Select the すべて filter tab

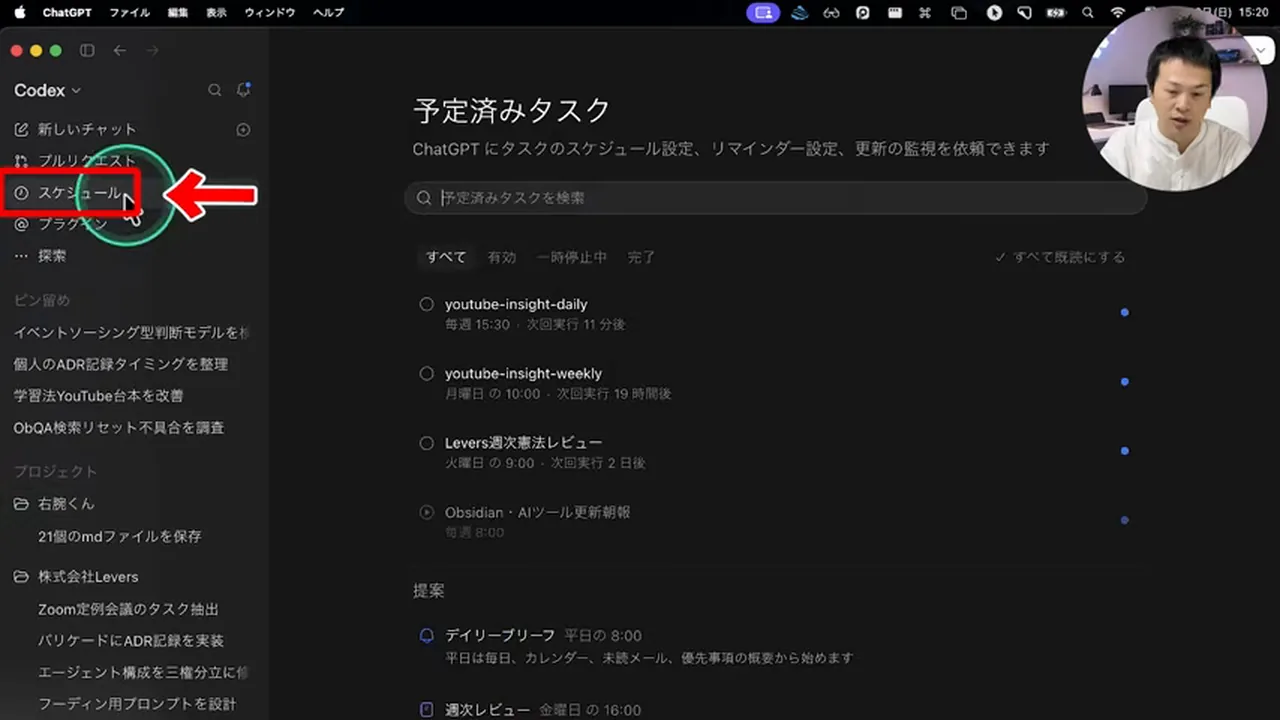446,257
